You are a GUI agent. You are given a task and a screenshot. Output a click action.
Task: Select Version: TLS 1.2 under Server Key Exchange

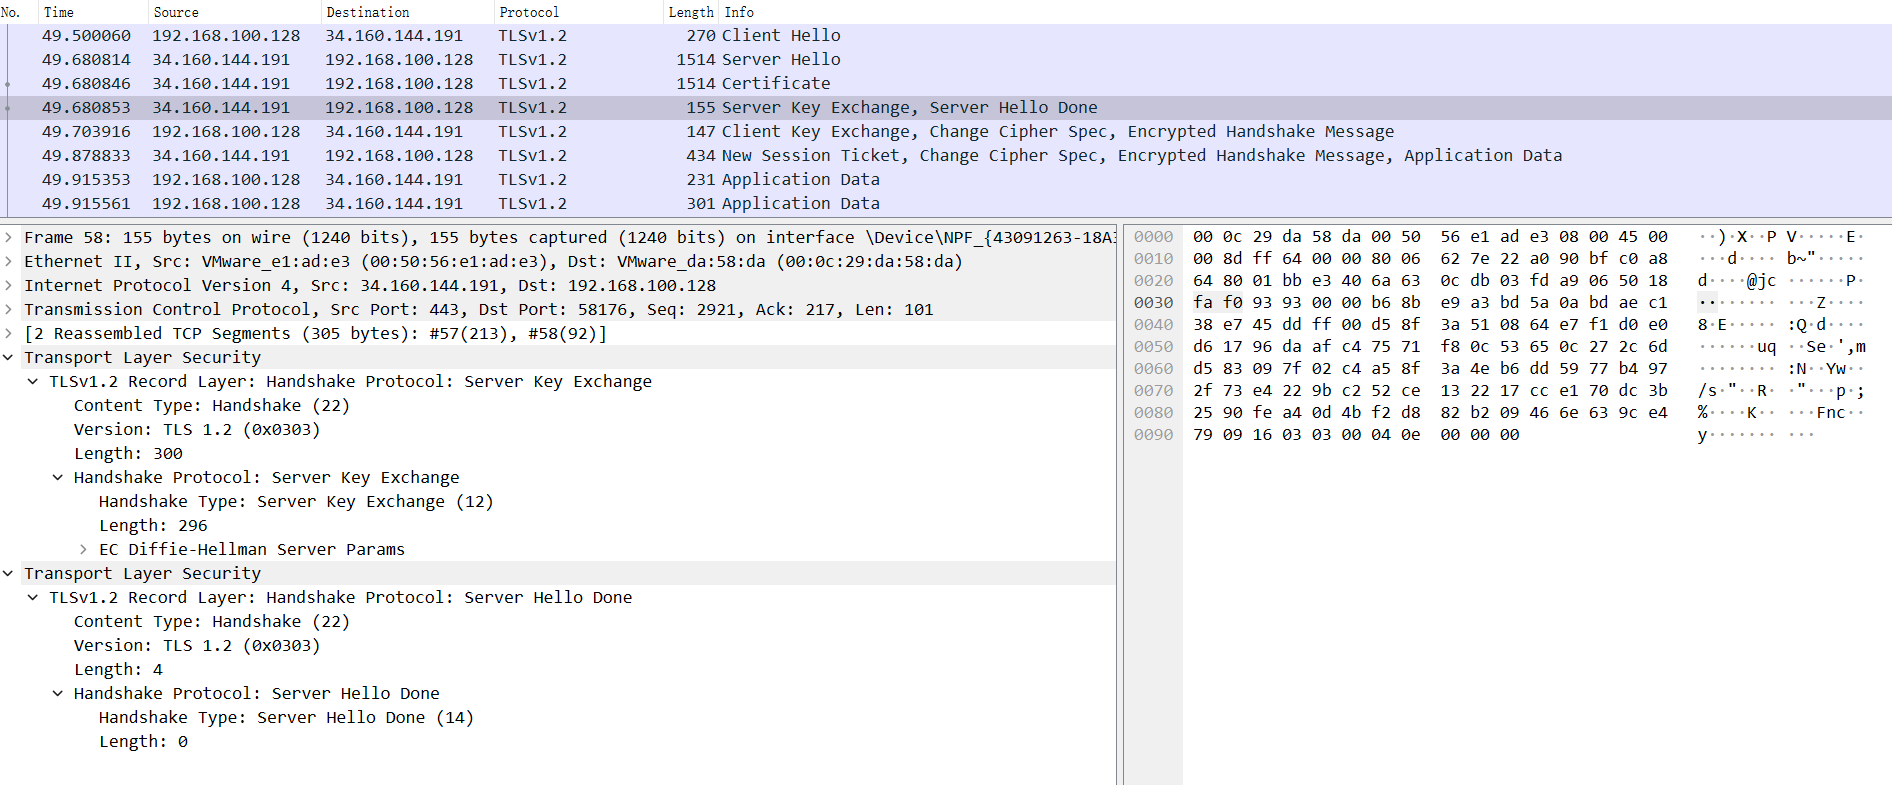(197, 430)
